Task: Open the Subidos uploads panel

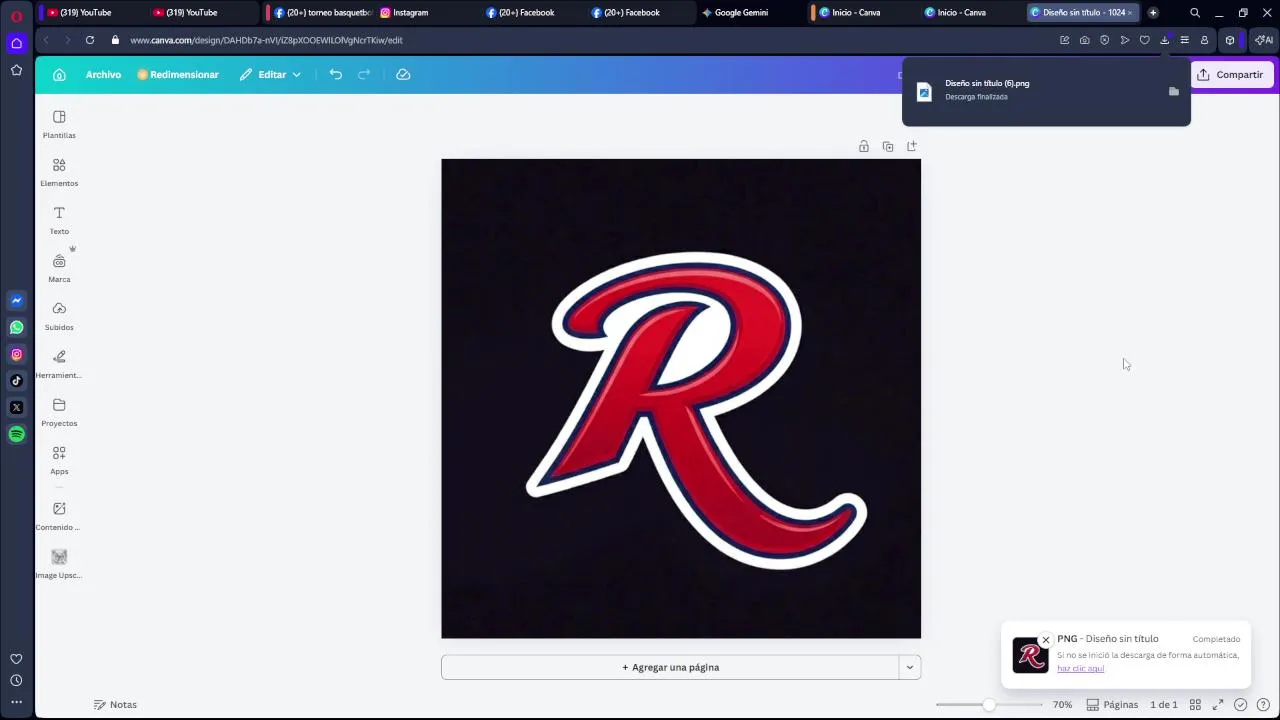Action: pos(59,316)
